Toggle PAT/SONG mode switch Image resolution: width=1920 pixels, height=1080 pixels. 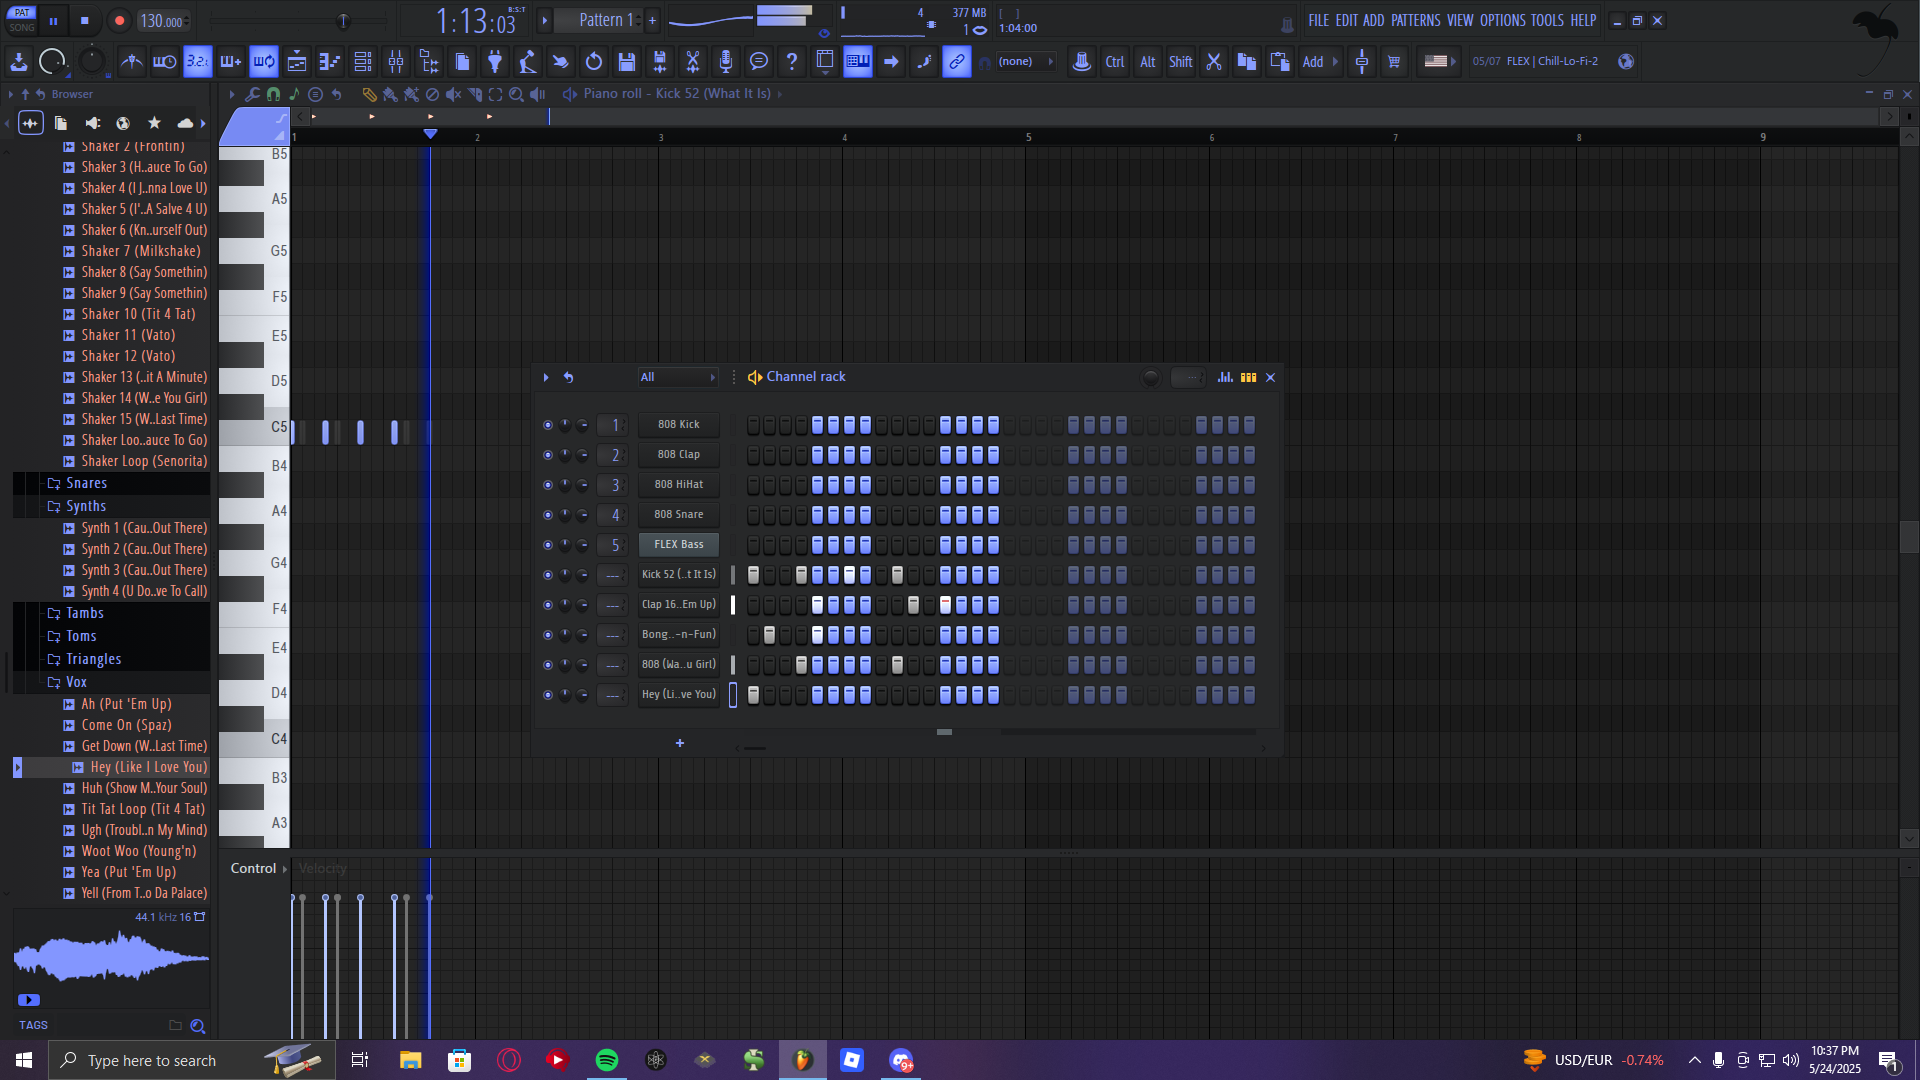[22, 20]
